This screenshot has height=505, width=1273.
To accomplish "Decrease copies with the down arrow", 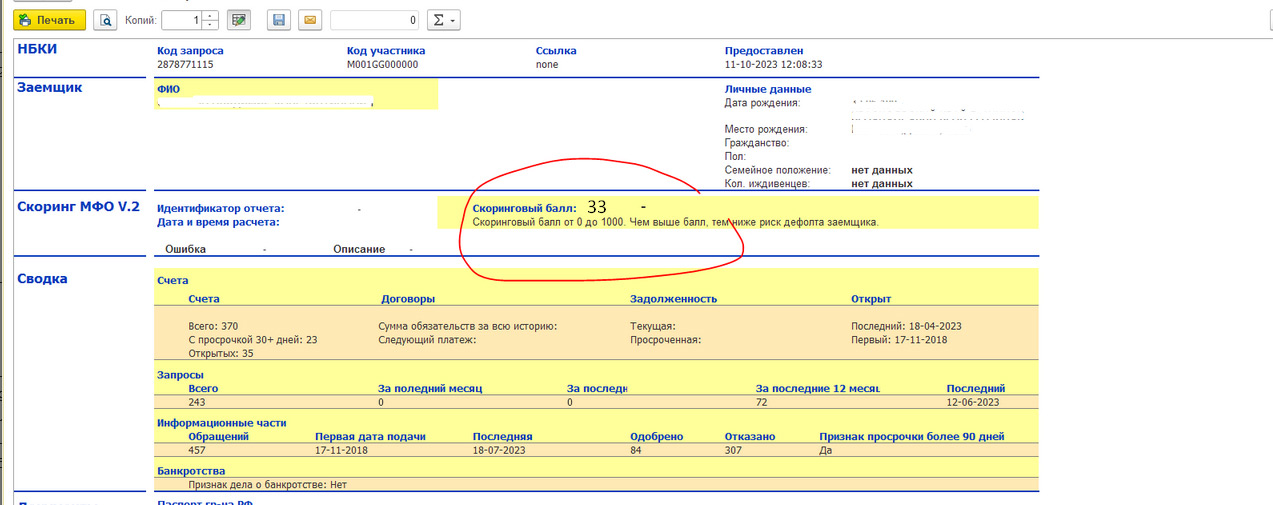I will pyautogui.click(x=210, y=24).
